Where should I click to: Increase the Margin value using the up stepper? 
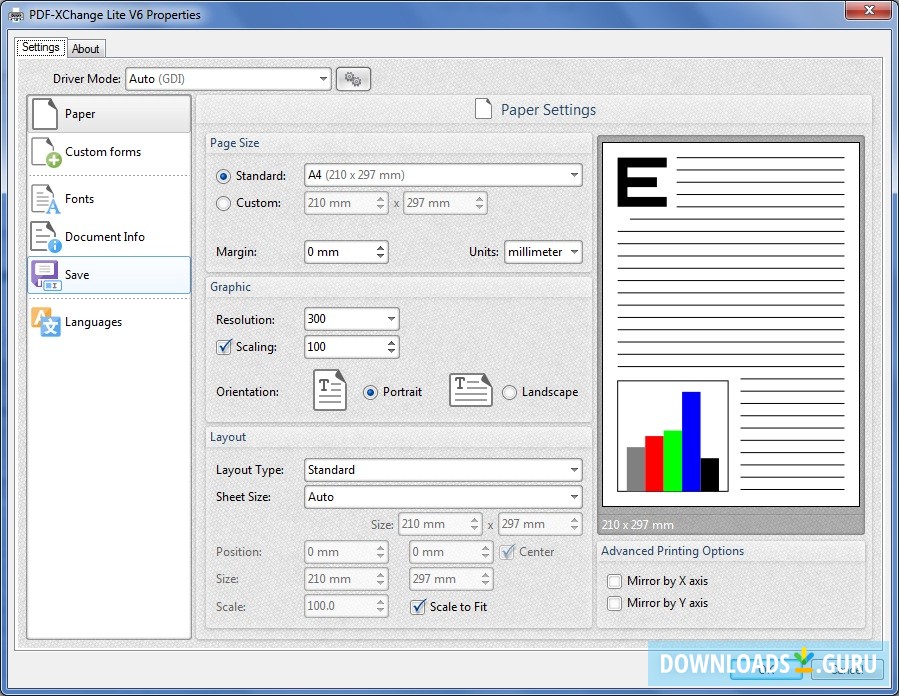[381, 247]
